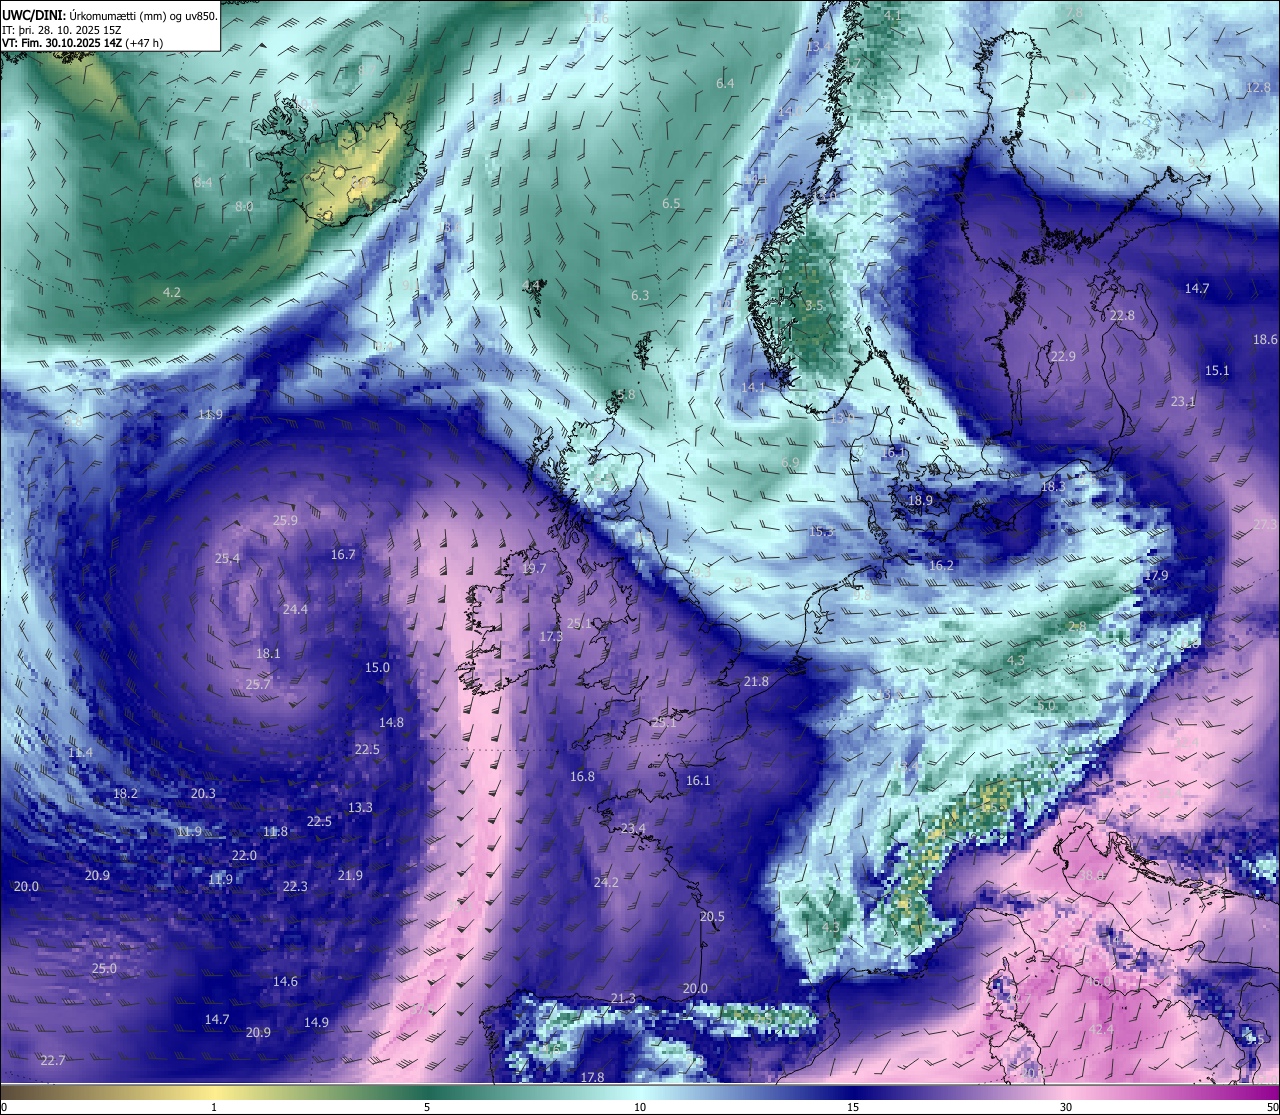Viewport: 1280px width, 1115px height.
Task: Click the map value '16.8'
Action: coord(582,776)
